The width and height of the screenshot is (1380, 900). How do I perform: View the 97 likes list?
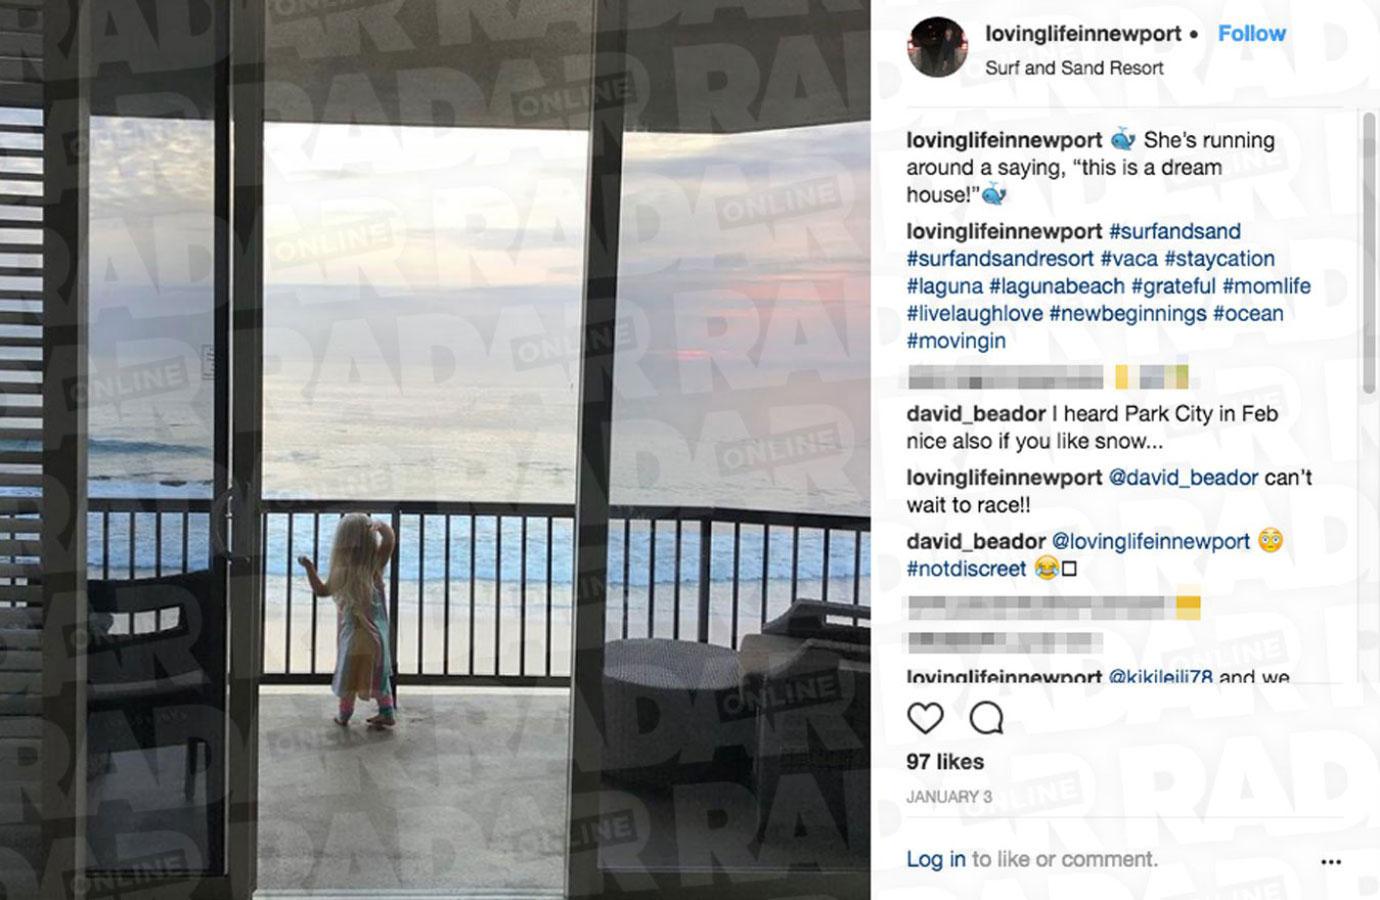945,762
